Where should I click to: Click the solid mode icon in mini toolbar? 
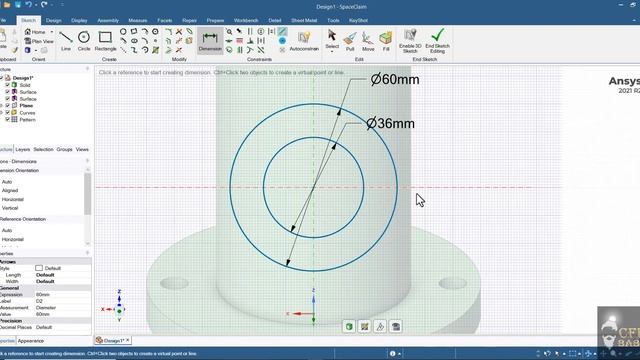(x=349, y=327)
